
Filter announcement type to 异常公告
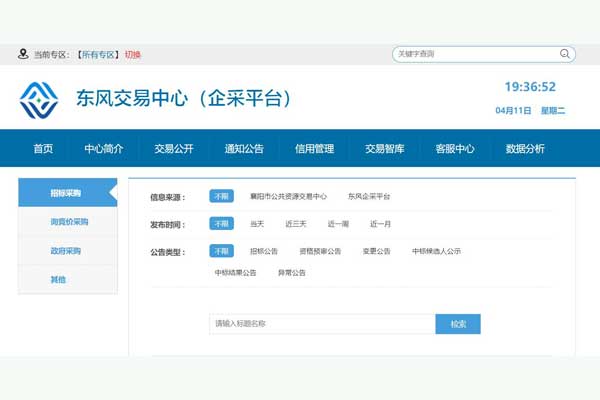(292, 273)
